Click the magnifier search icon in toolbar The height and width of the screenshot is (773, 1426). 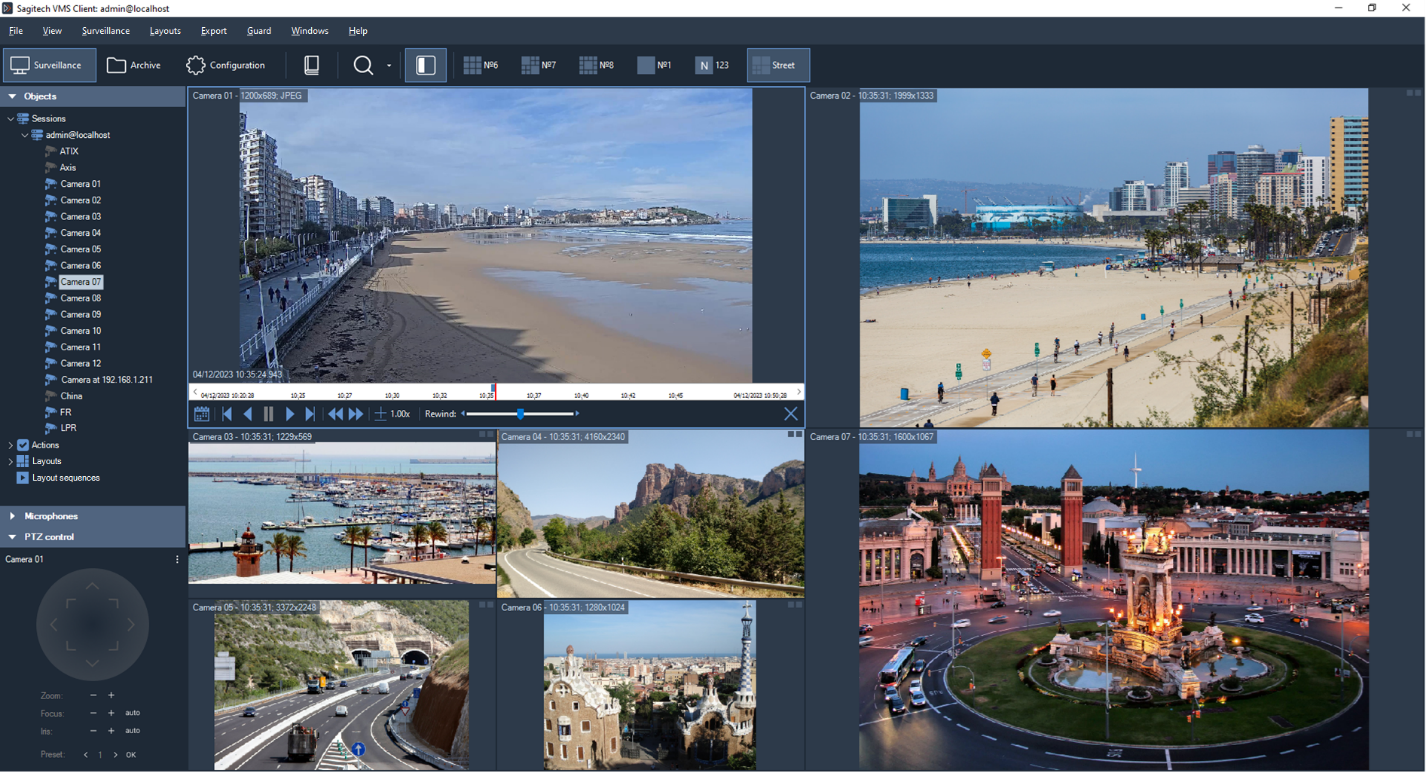(x=363, y=65)
